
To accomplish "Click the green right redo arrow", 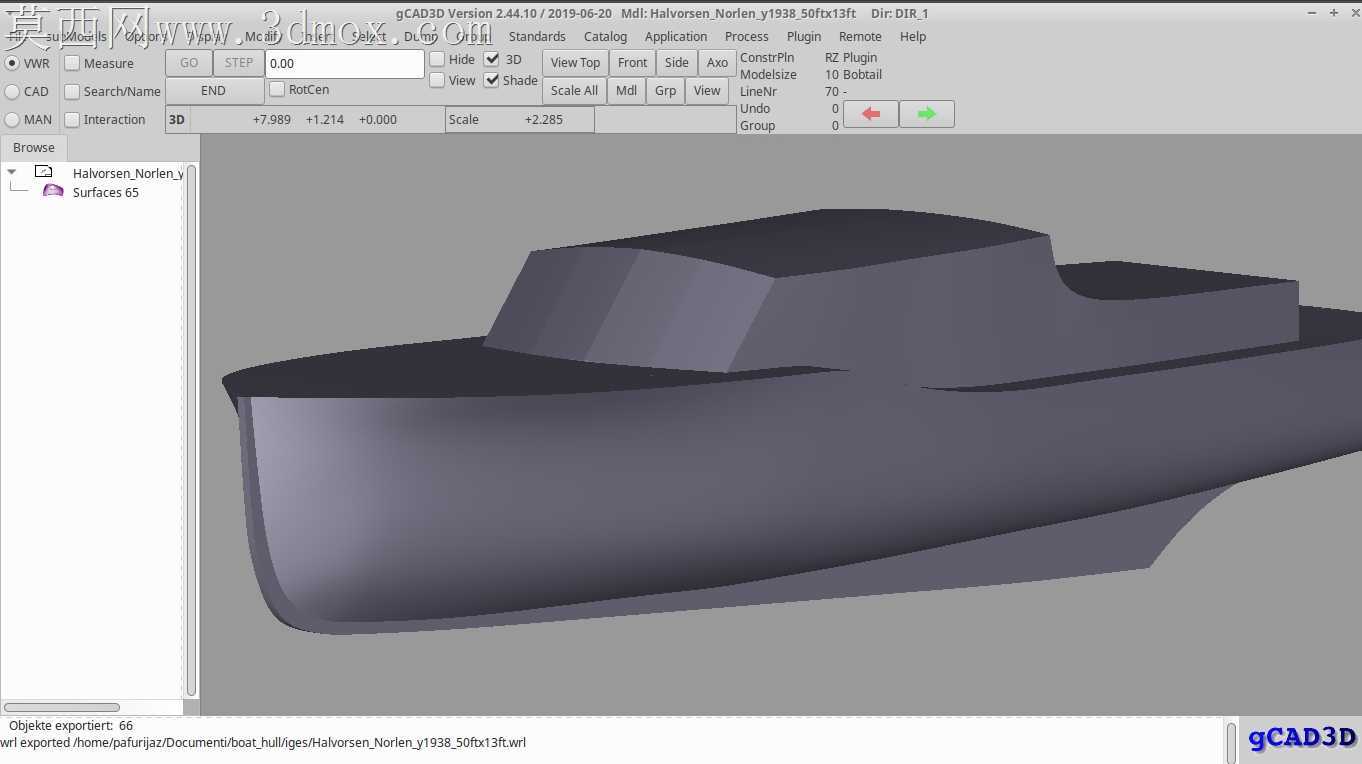I will (x=926, y=114).
